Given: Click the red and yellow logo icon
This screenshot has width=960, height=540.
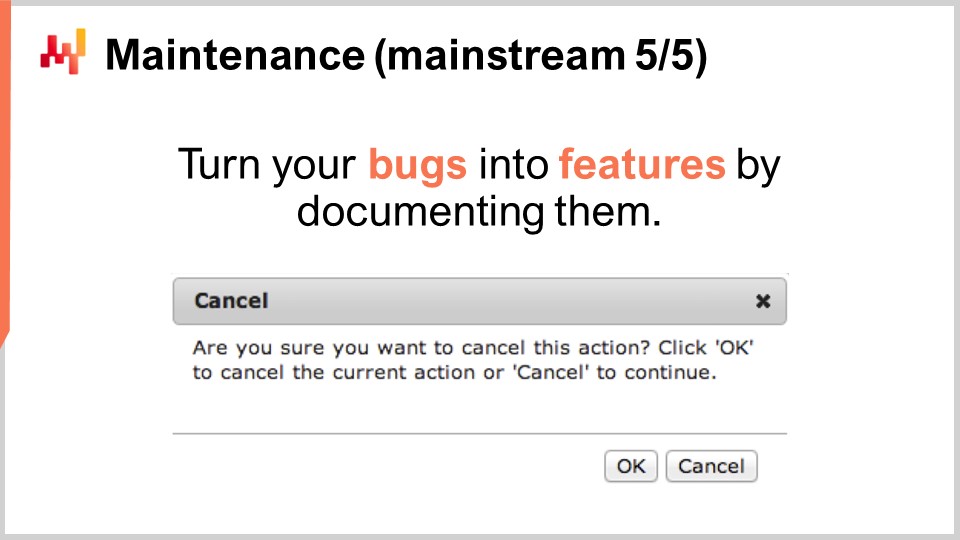Looking at the screenshot, I should pyautogui.click(x=62, y=52).
